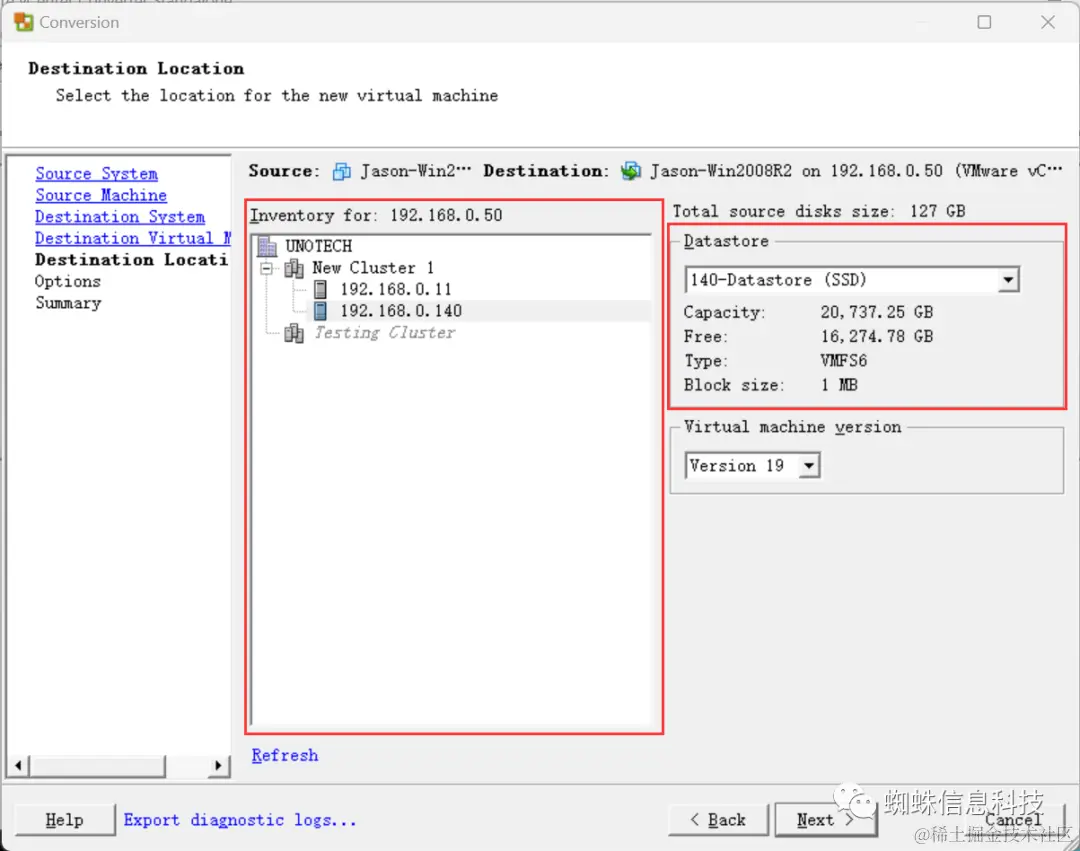
Task: Click the Total source disks size text
Action: (819, 211)
